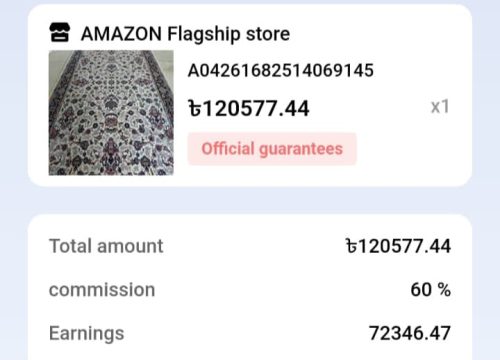Viewport: 500px width, 360px height.
Task: Click the percent sign in the commission row
Action: [x=444, y=289]
